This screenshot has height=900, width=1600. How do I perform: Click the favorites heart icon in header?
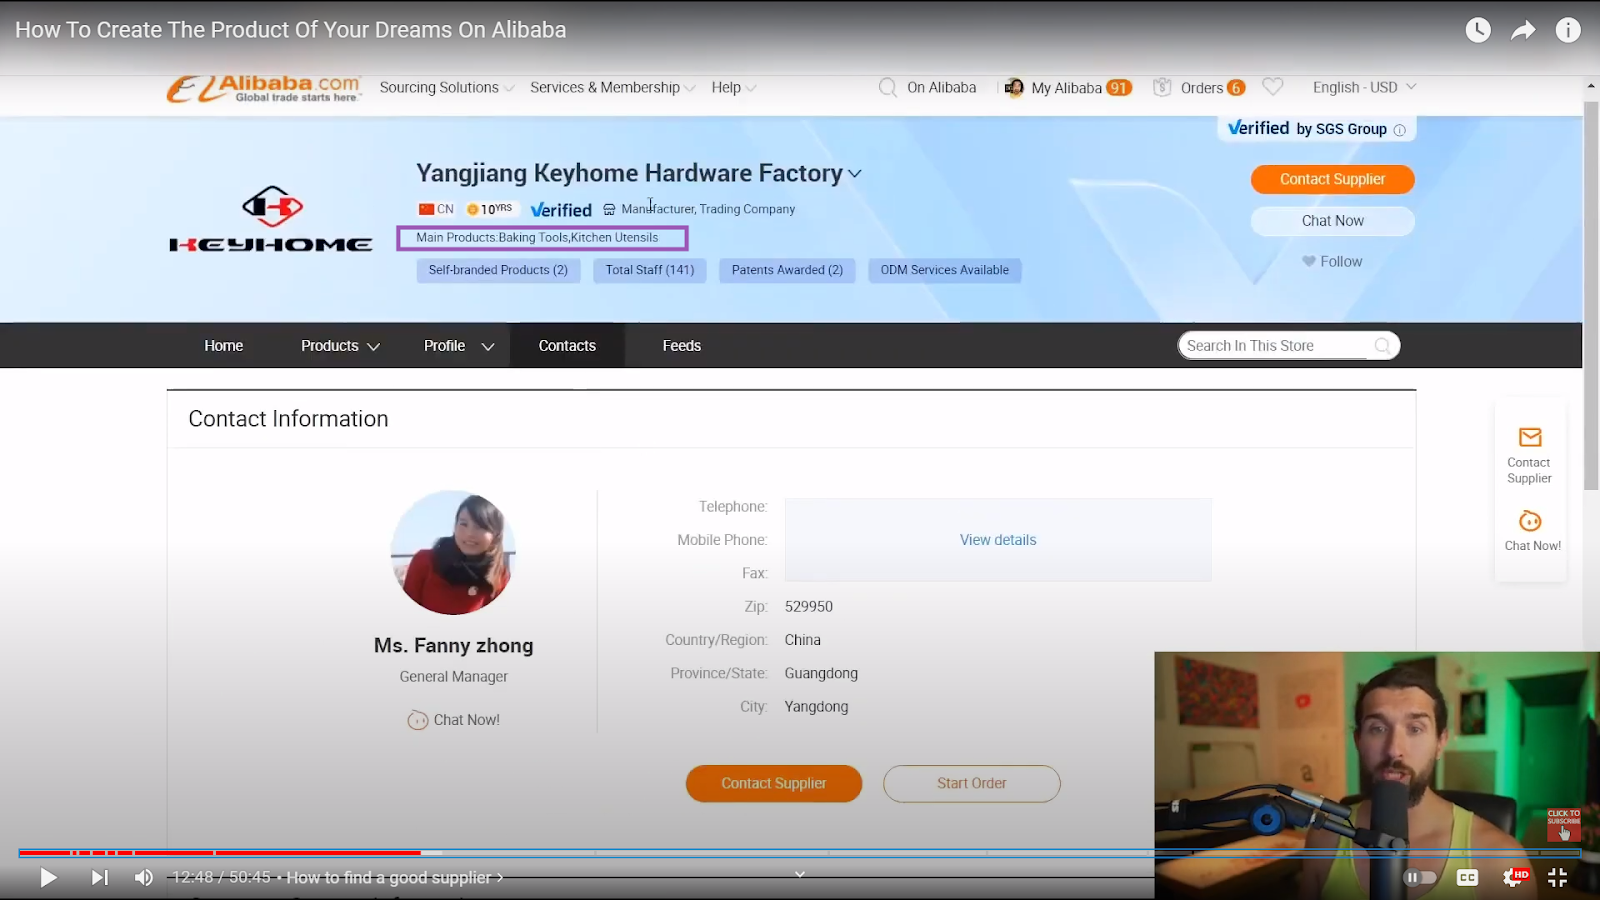(x=1272, y=87)
